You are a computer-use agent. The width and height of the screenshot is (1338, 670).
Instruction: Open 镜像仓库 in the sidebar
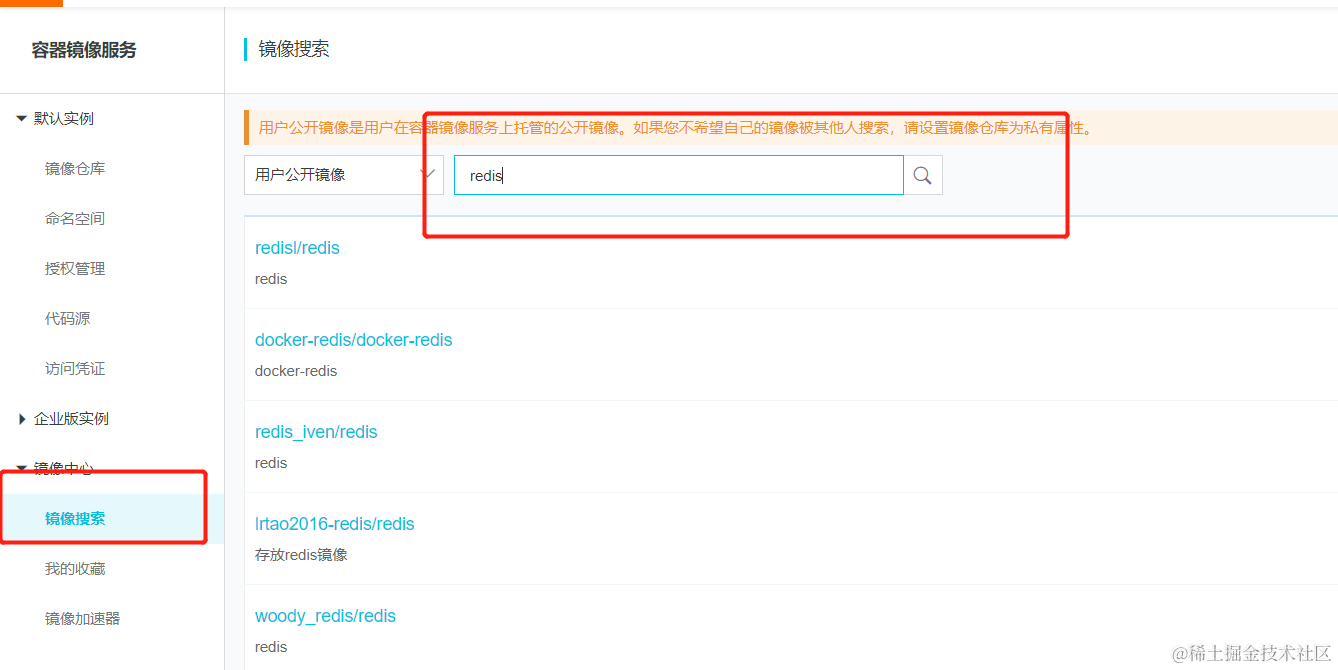75,169
